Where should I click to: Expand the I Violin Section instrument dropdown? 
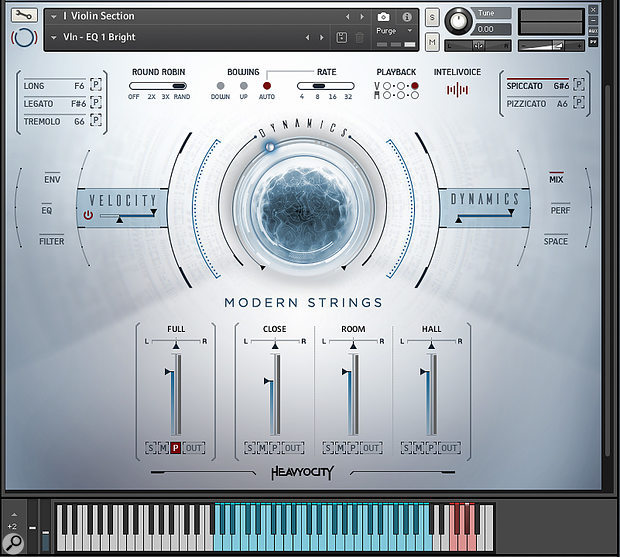pyautogui.click(x=53, y=17)
